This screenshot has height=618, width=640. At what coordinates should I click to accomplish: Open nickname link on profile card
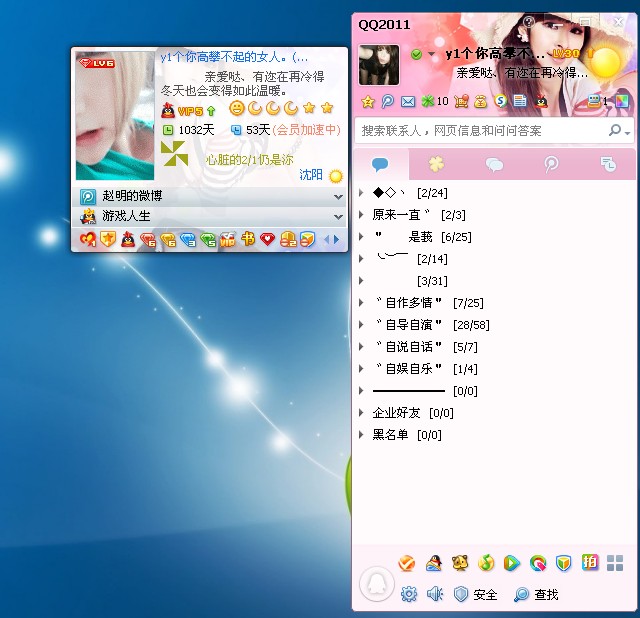click(x=234, y=57)
